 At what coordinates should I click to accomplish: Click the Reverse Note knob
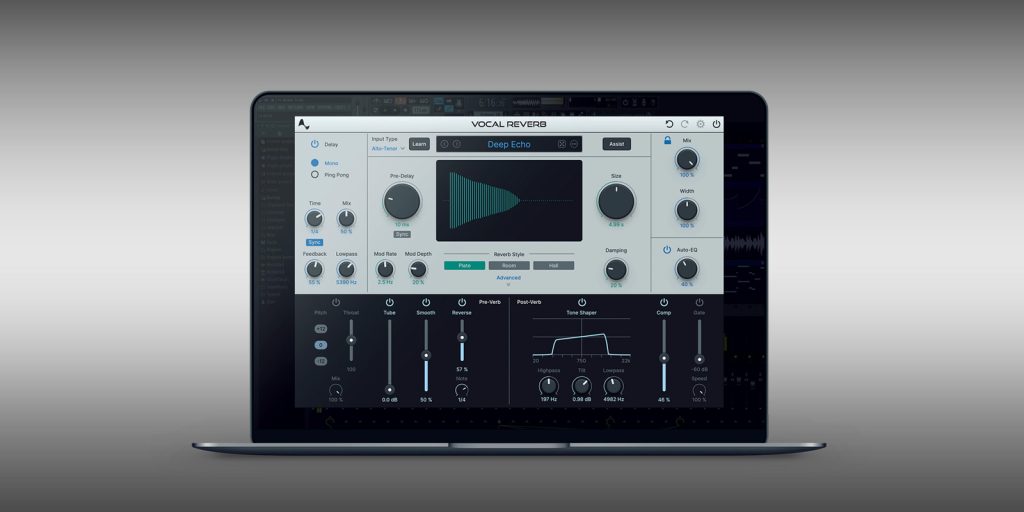[x=462, y=390]
